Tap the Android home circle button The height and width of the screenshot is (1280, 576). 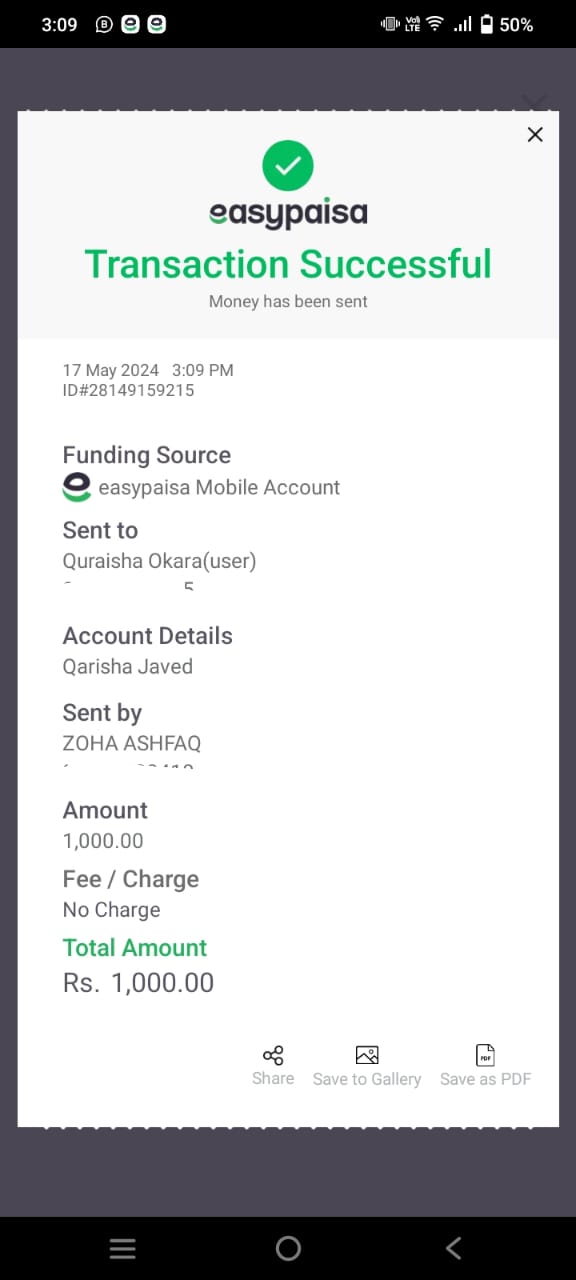pyautogui.click(x=288, y=1248)
